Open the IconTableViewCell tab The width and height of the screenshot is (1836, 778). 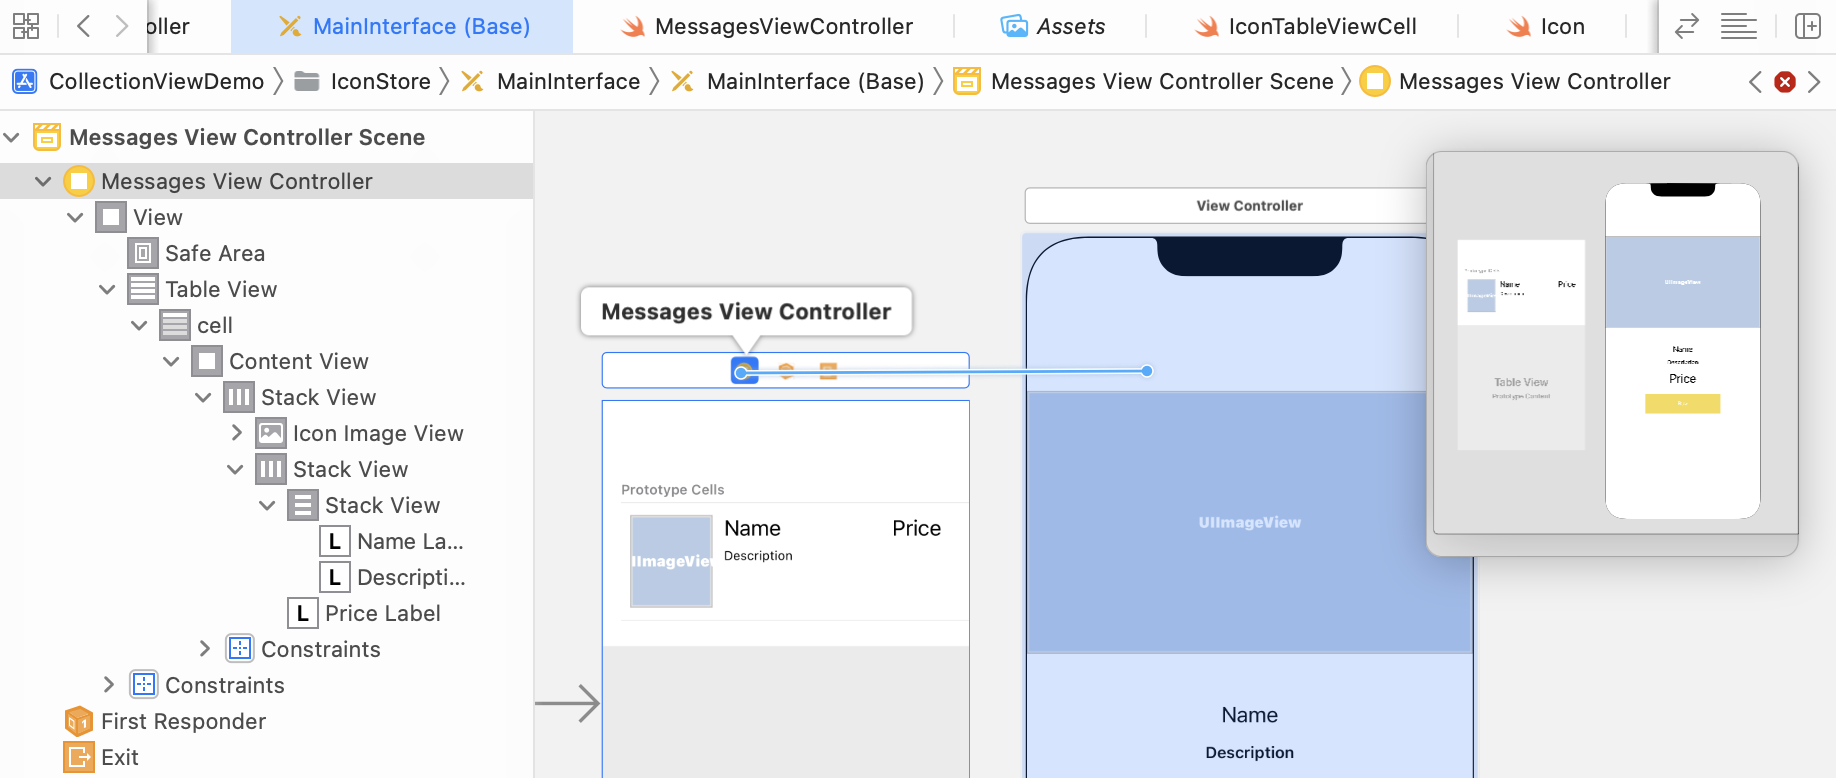point(1305,26)
